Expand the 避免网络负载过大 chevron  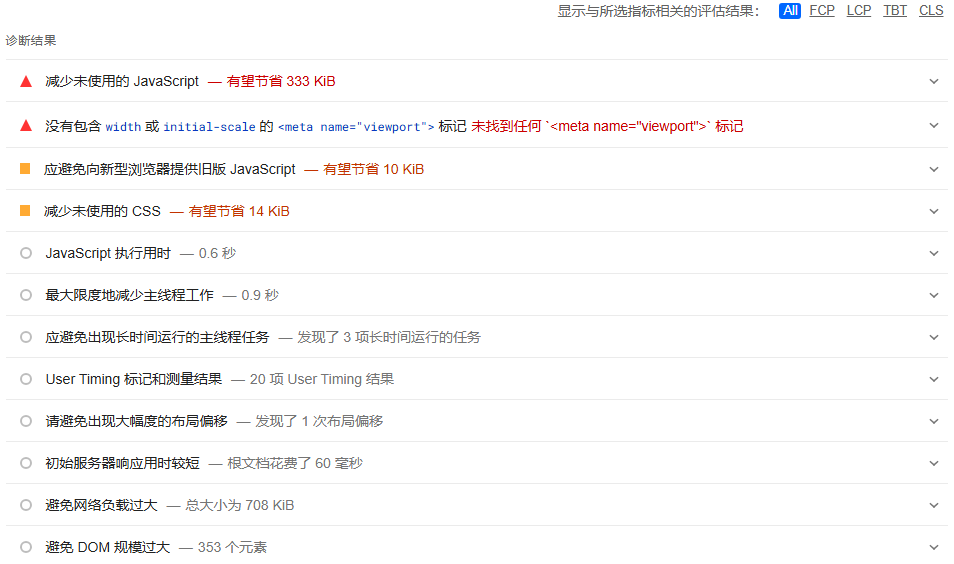tap(934, 505)
